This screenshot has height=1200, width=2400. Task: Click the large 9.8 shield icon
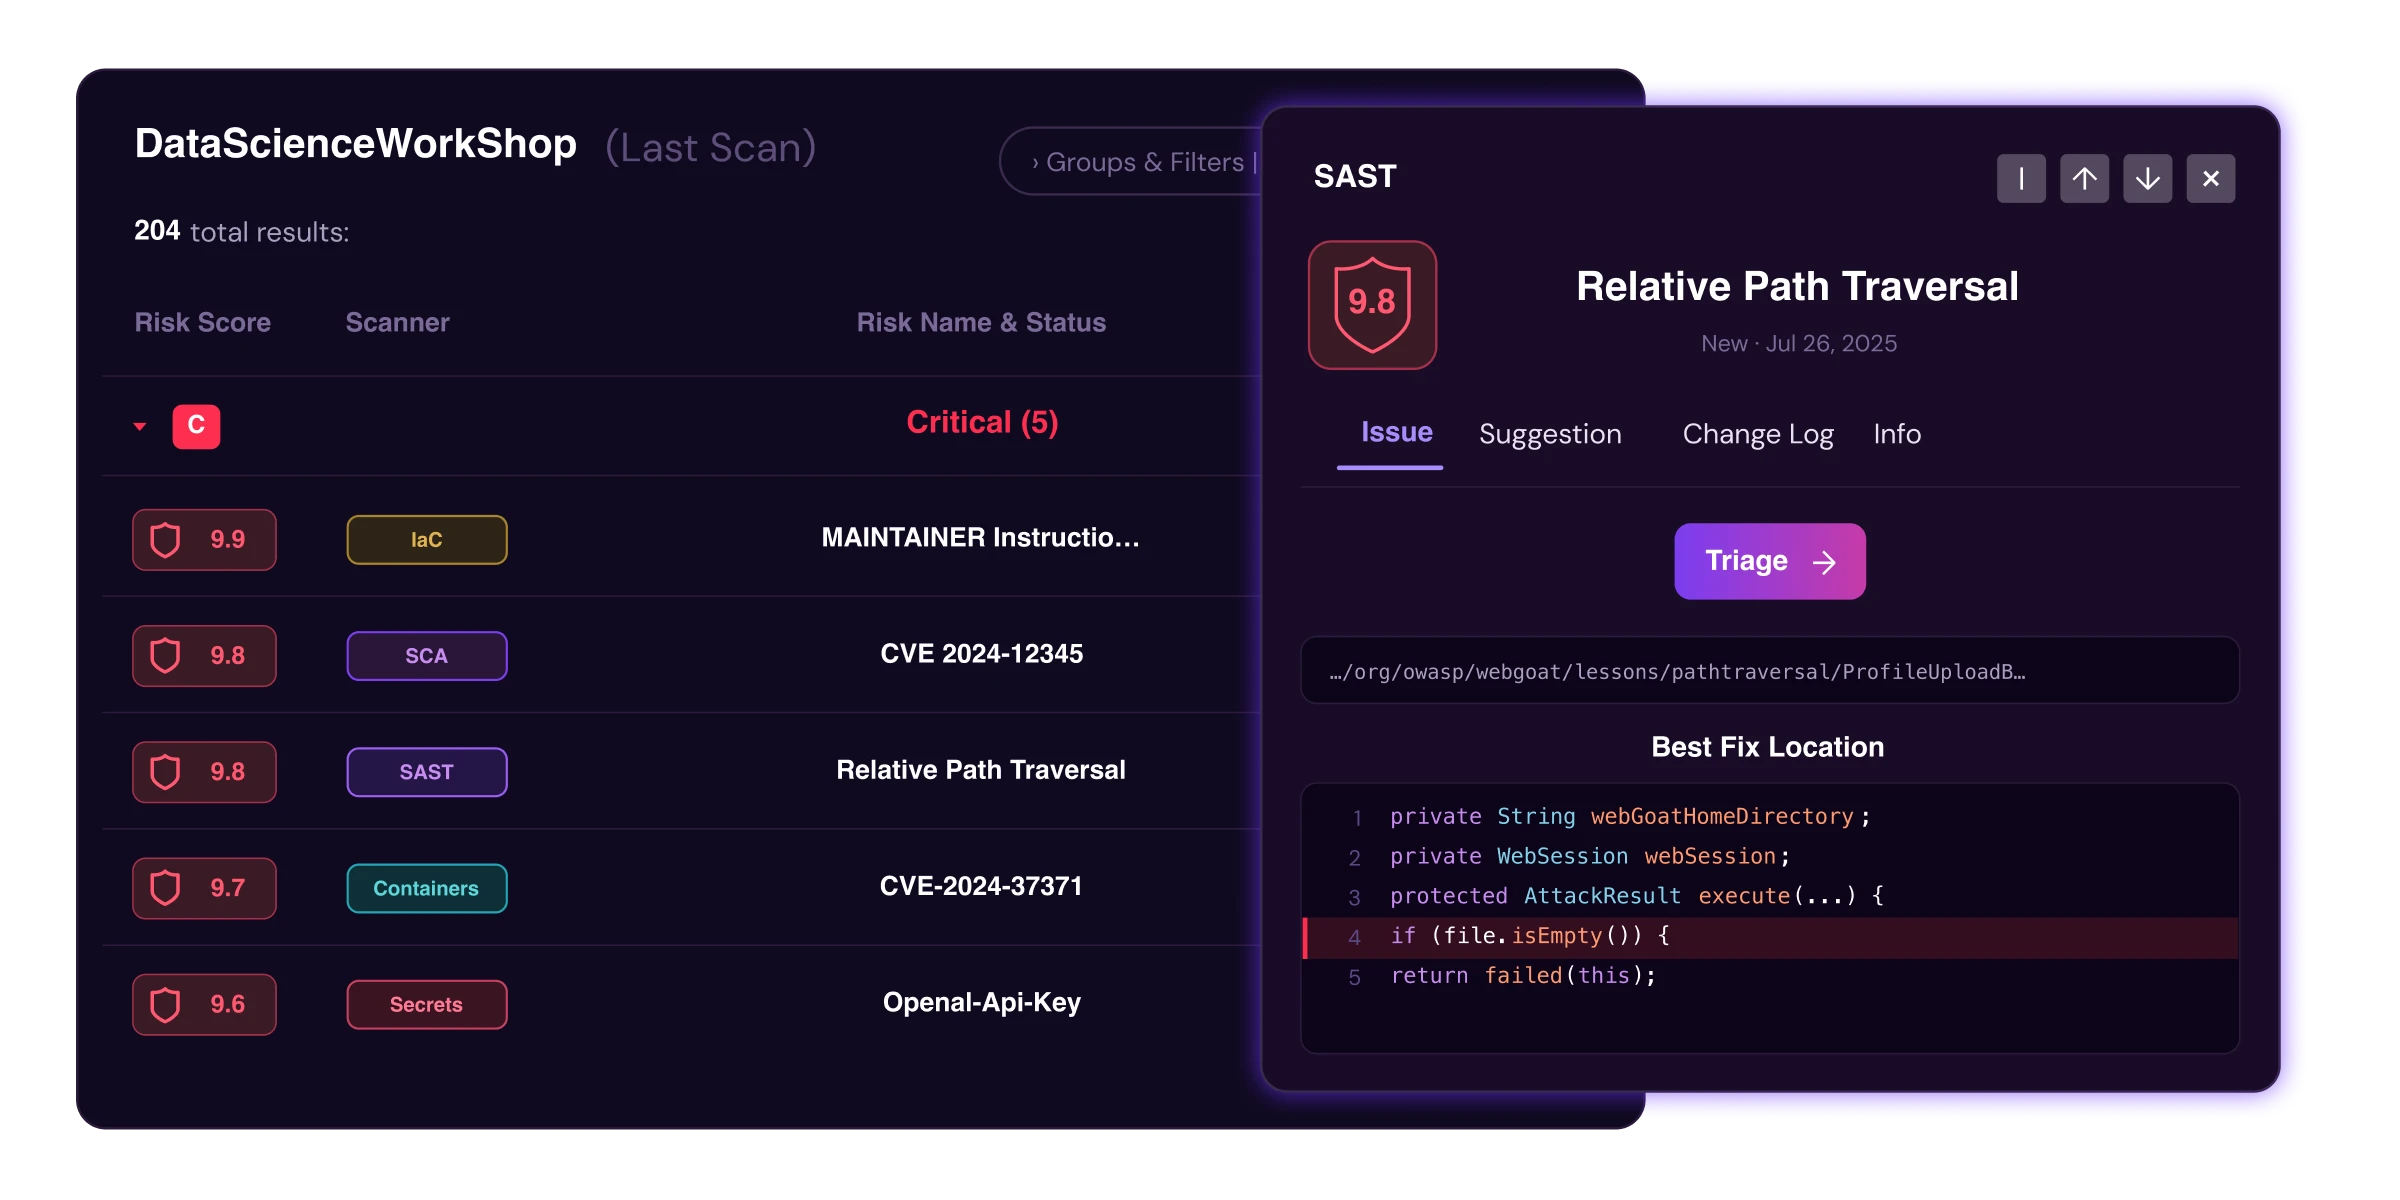[1372, 305]
